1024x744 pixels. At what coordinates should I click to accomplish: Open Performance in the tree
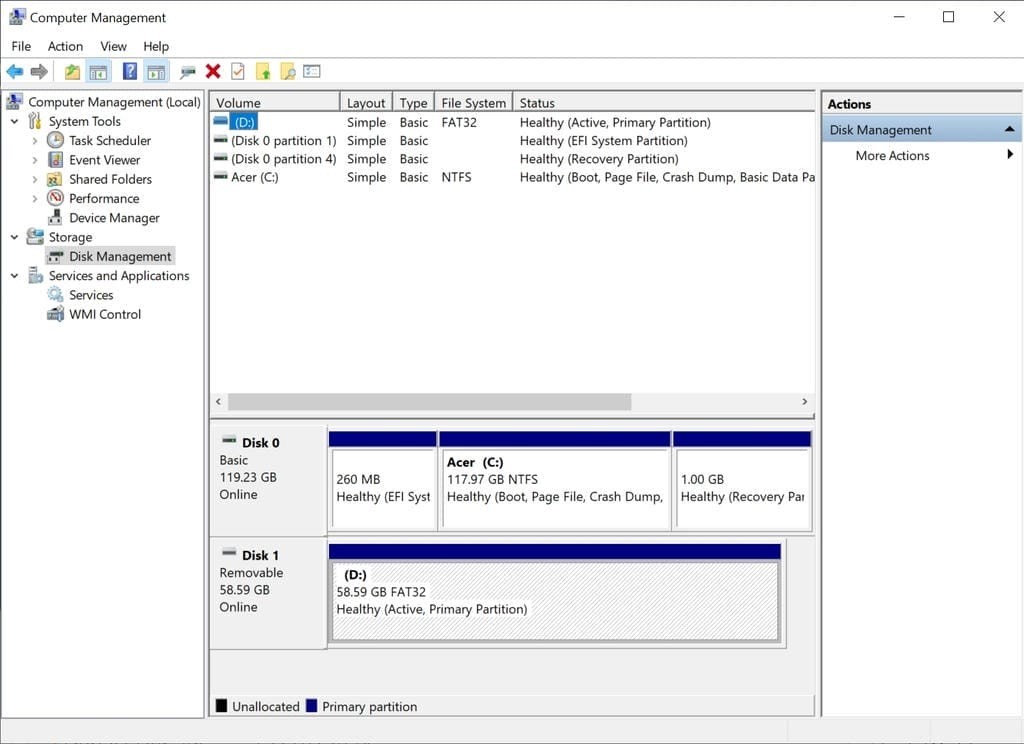(104, 199)
